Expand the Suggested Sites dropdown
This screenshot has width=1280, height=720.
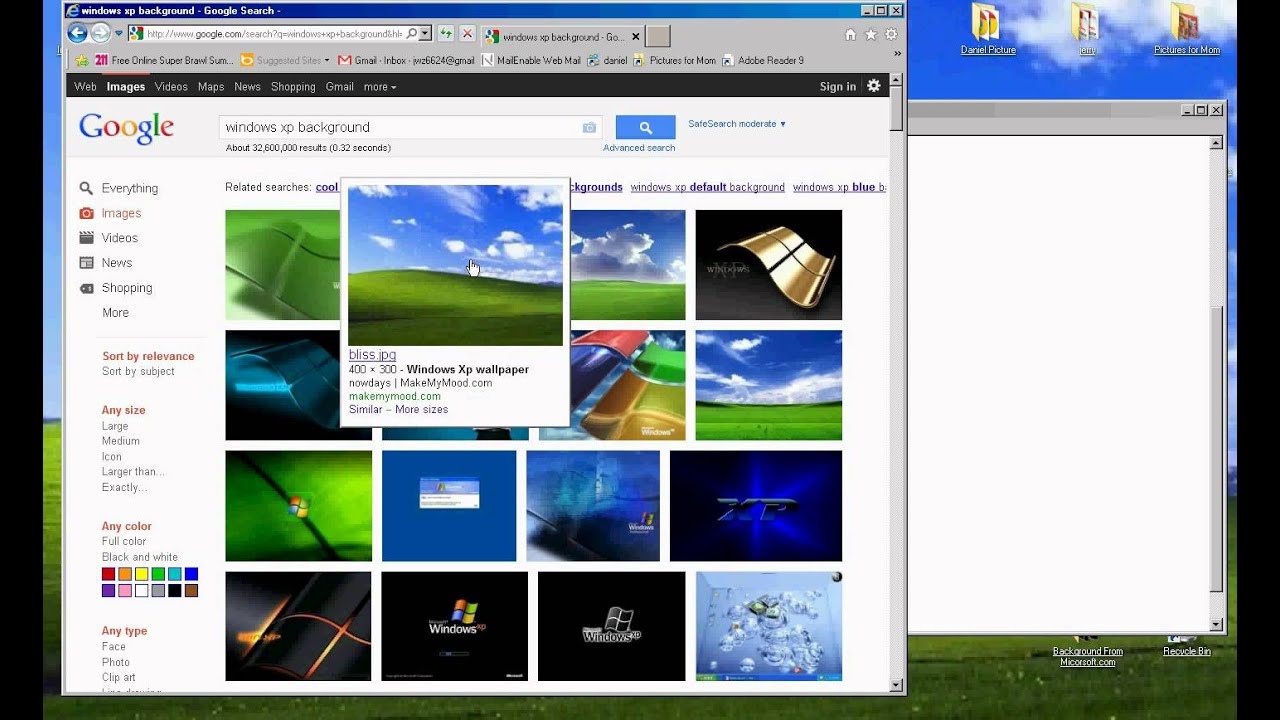[327, 61]
